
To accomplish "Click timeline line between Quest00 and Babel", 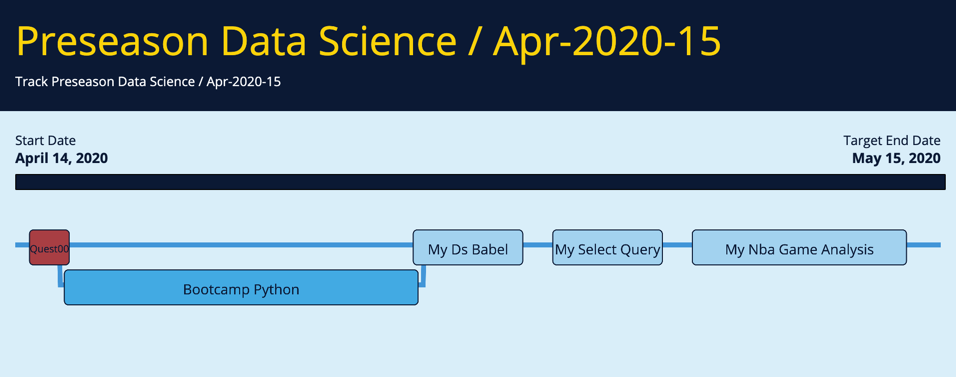I will (241, 245).
